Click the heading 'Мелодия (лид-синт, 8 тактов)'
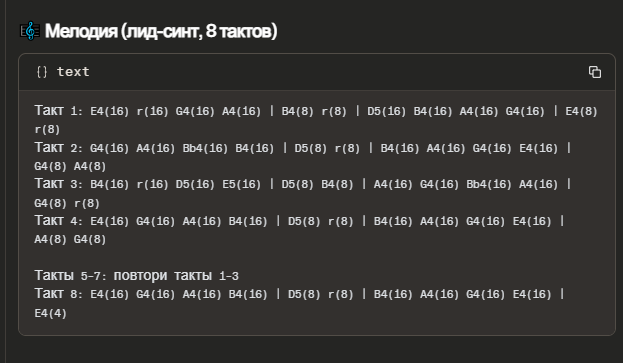623x363 pixels. 161,31
